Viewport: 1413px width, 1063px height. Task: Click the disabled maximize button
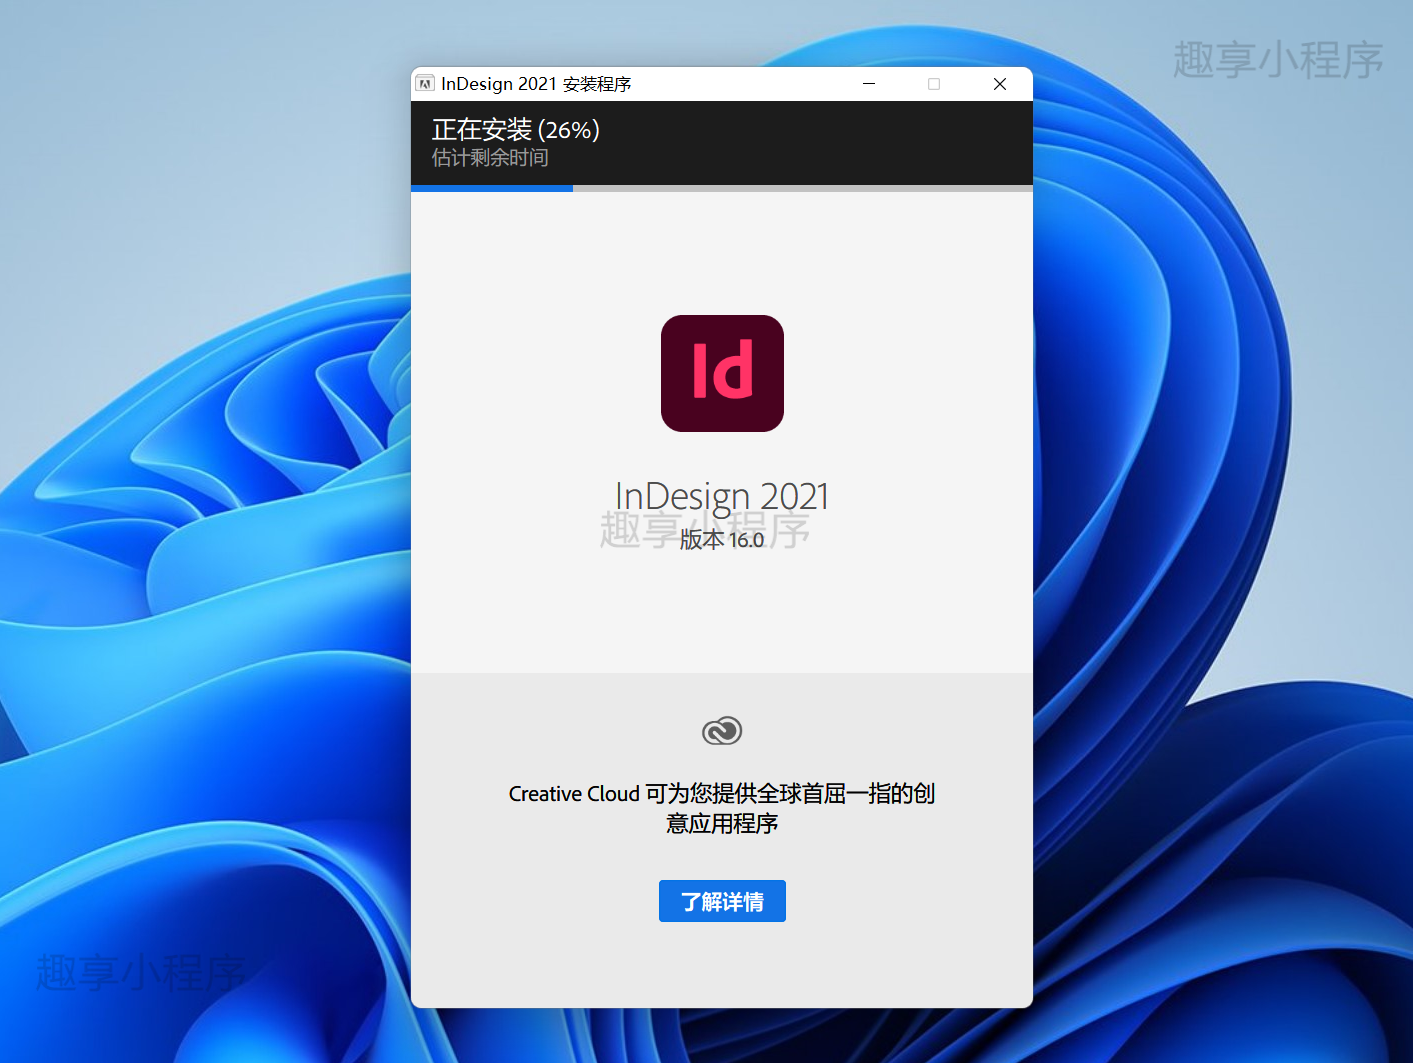(934, 84)
